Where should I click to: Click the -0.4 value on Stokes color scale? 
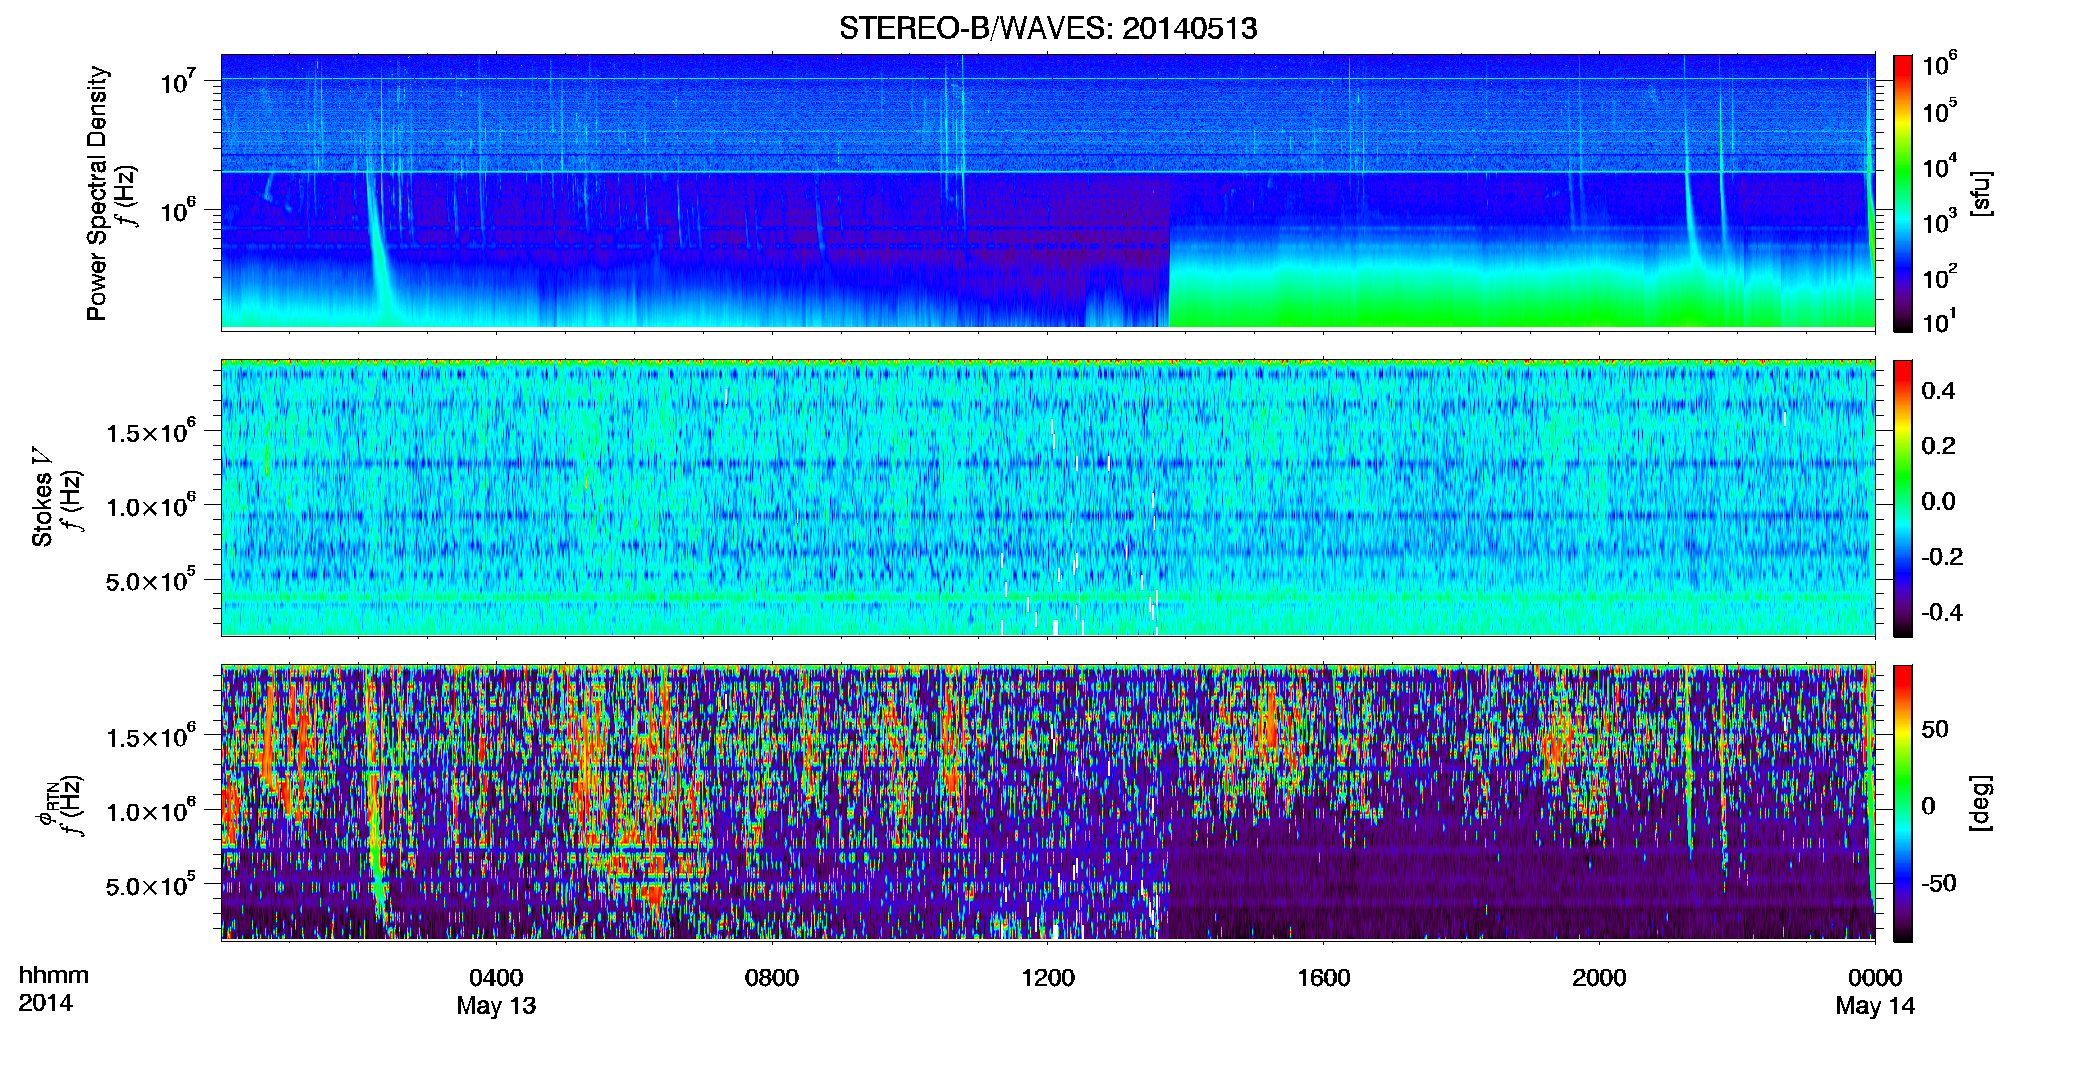click(x=1942, y=612)
